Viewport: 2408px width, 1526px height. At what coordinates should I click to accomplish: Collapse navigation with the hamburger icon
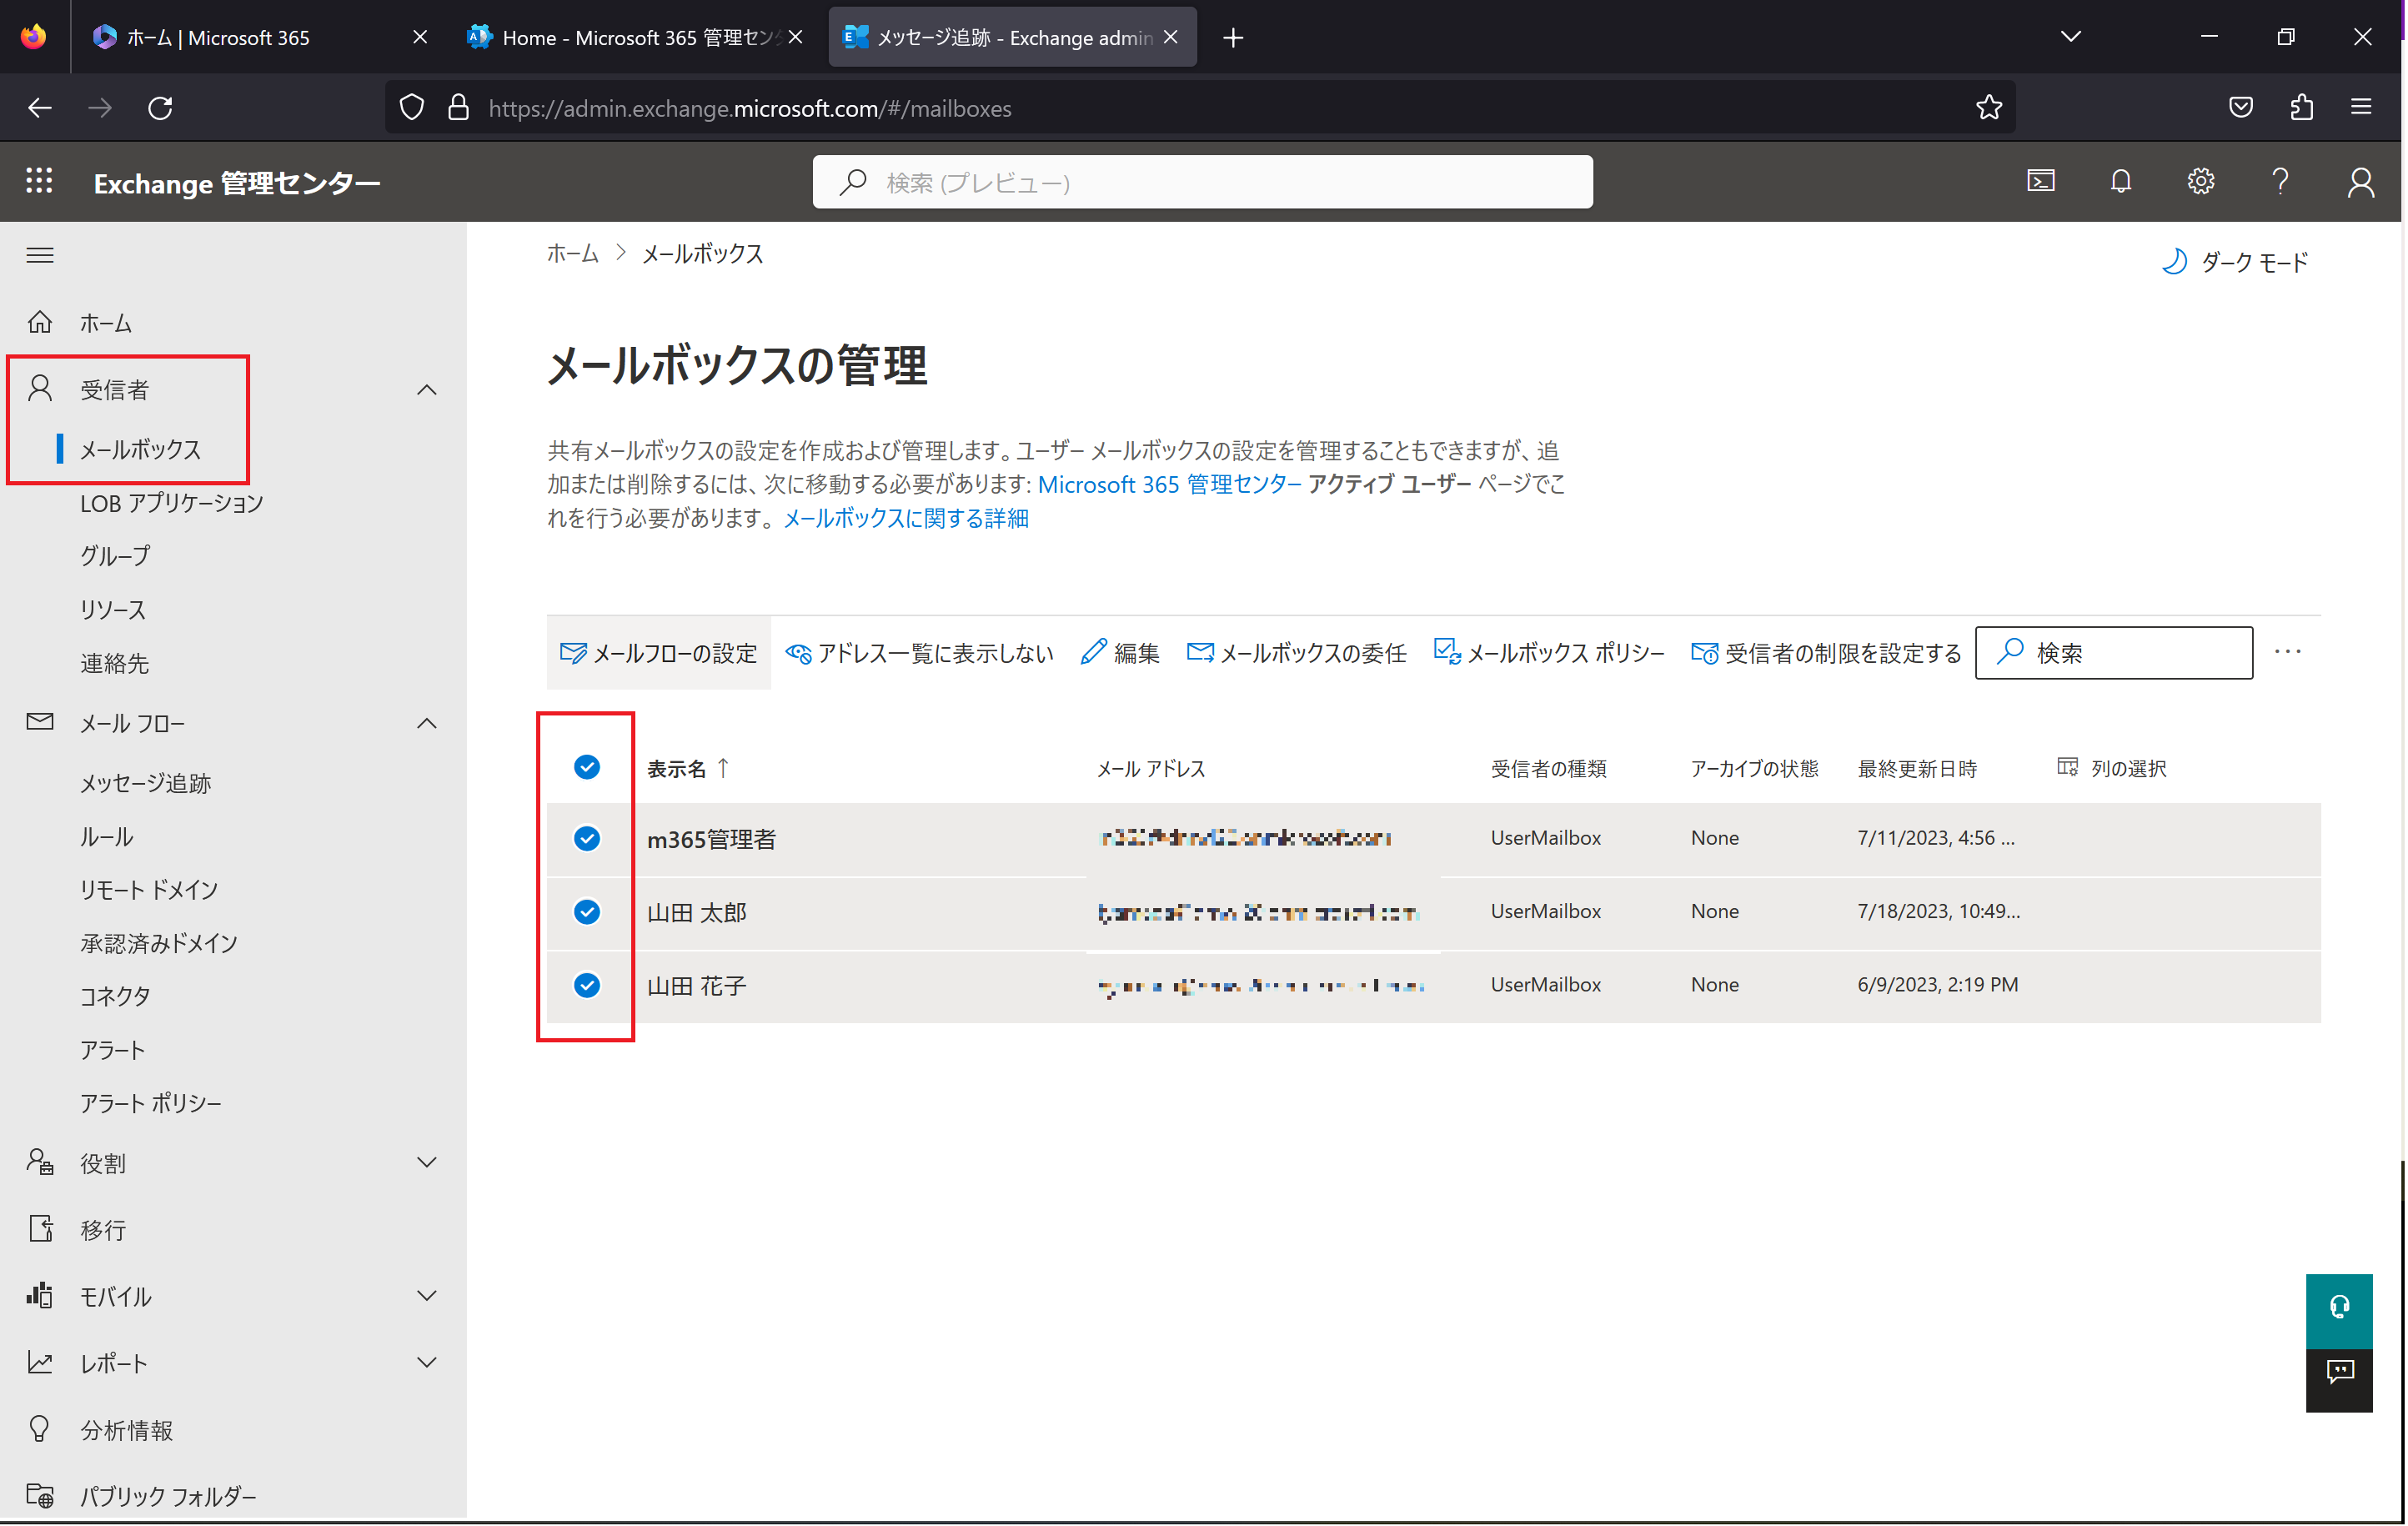pos(40,255)
